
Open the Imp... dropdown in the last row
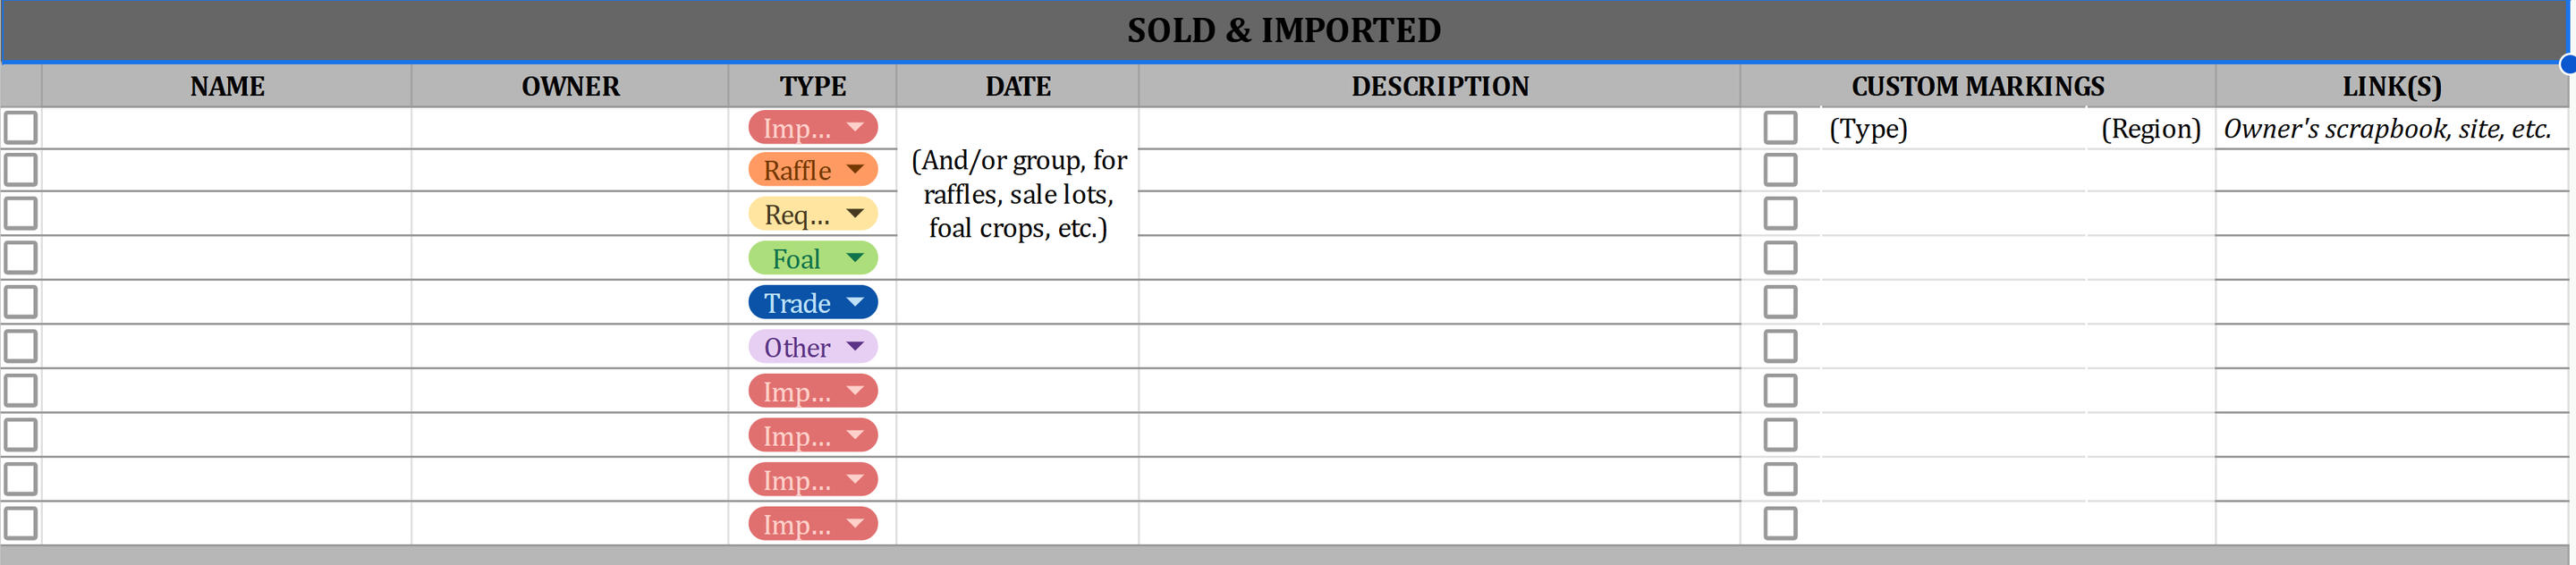pos(855,524)
